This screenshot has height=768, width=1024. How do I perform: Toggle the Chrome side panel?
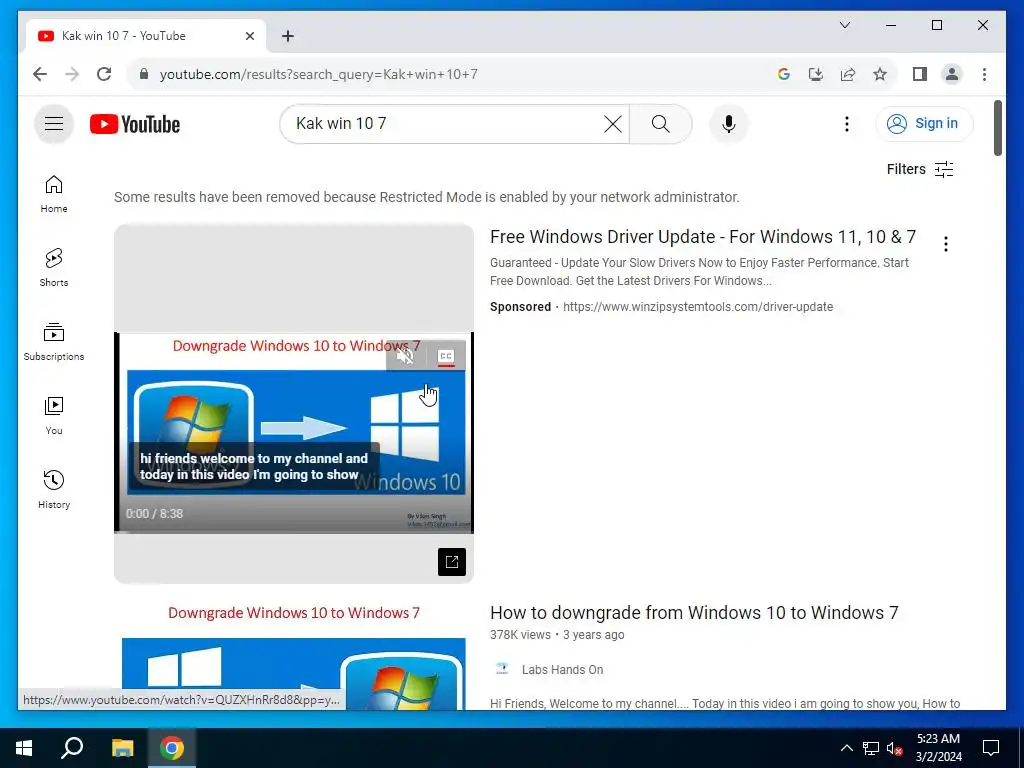tap(920, 74)
